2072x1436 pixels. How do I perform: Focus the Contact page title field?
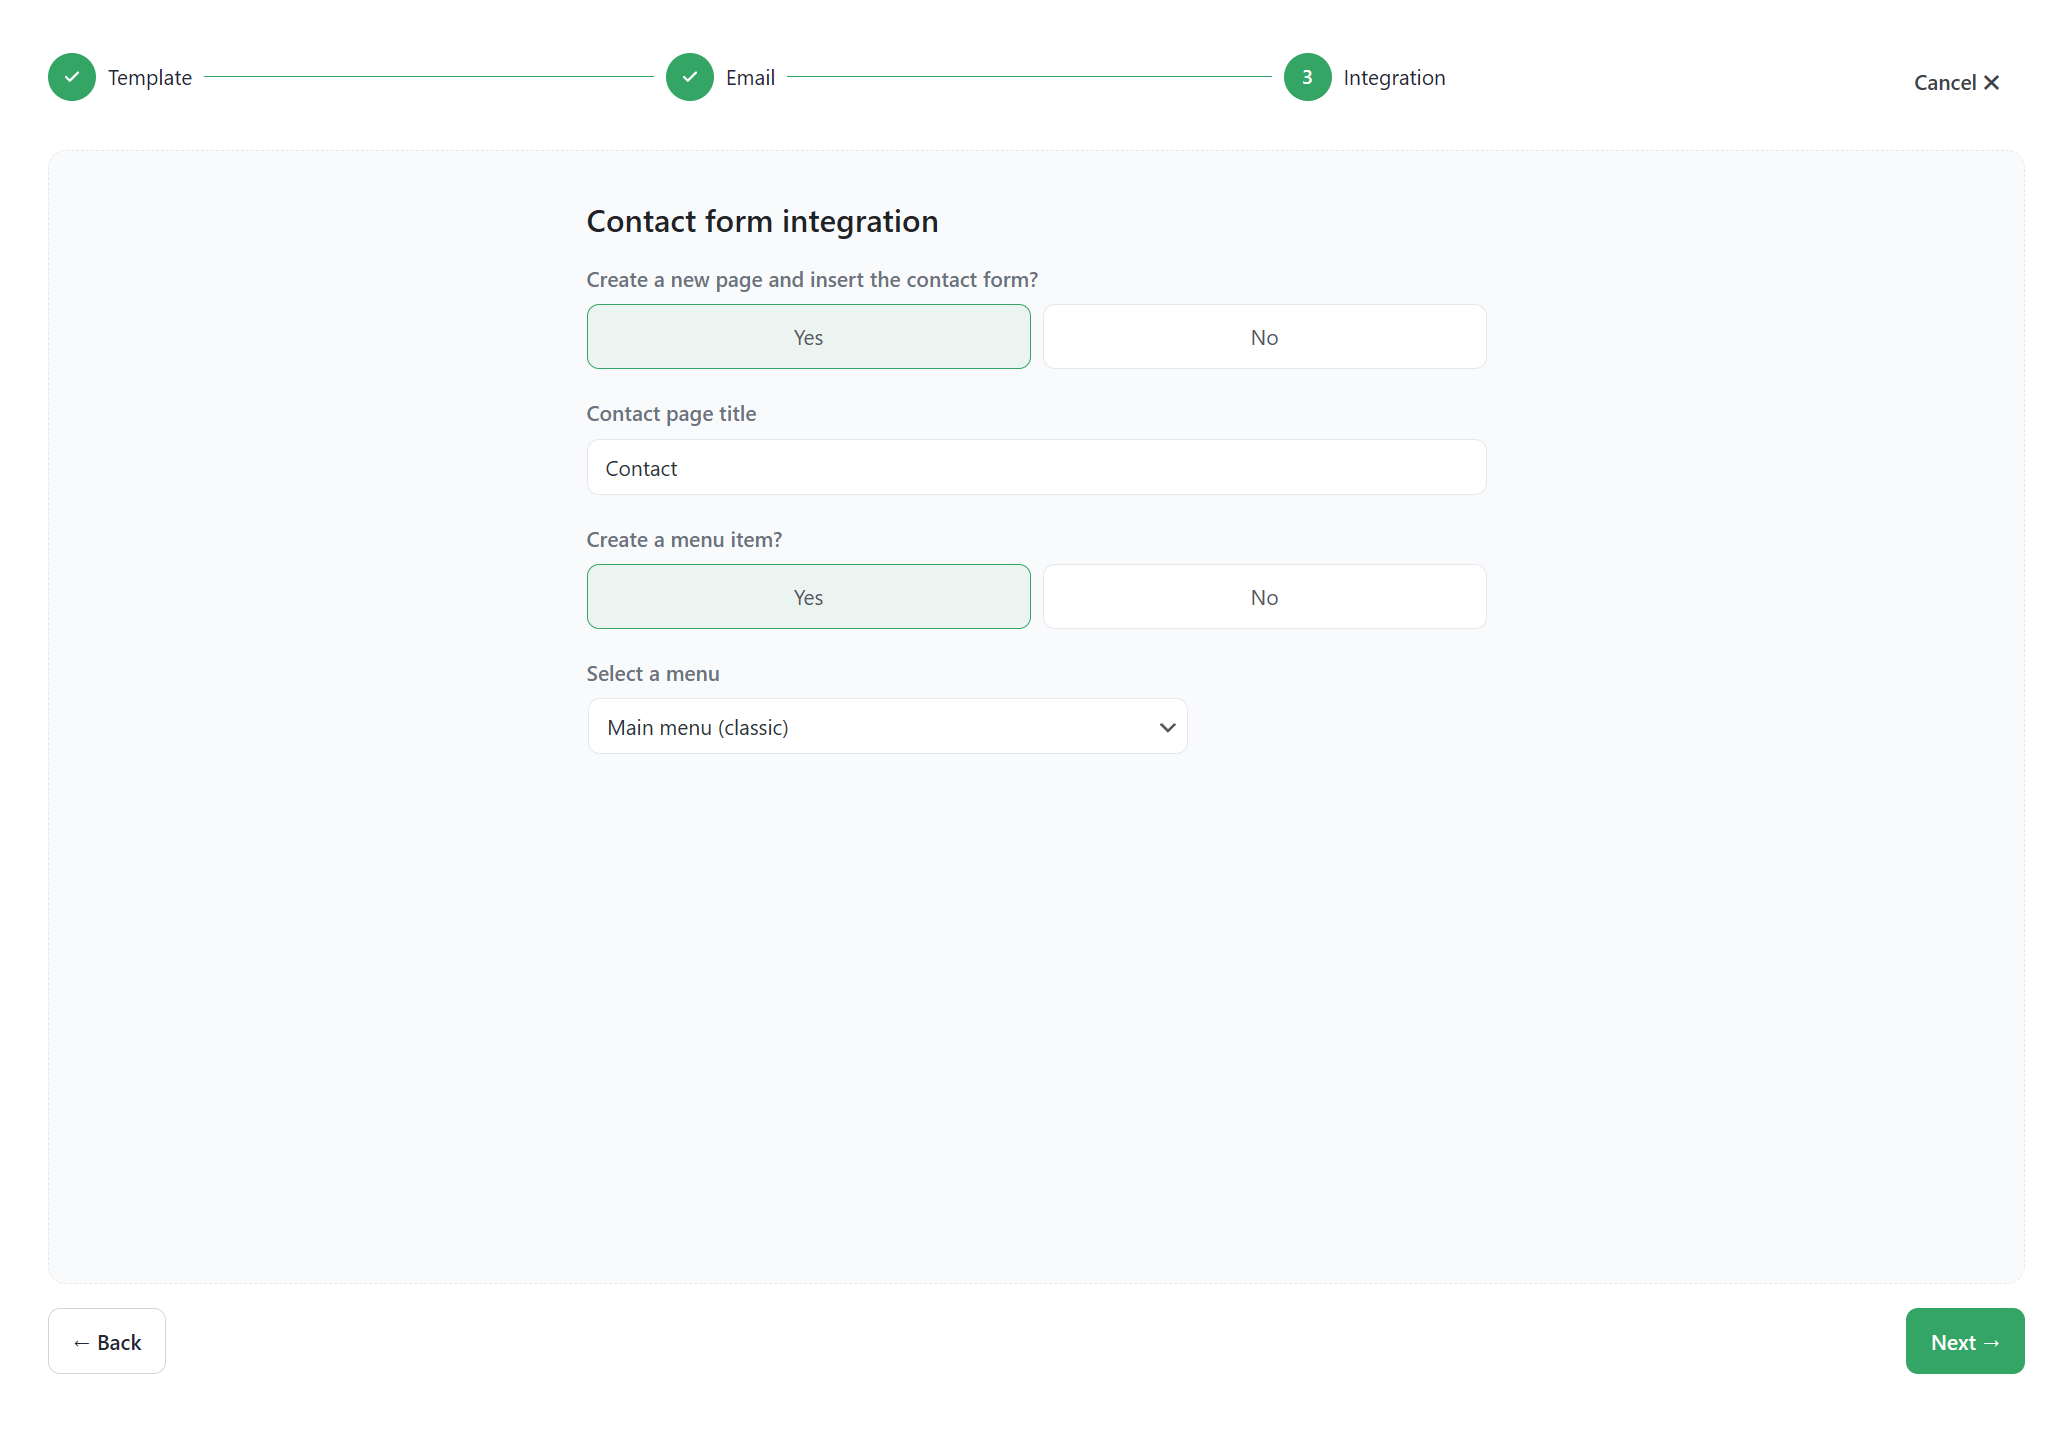1036,467
